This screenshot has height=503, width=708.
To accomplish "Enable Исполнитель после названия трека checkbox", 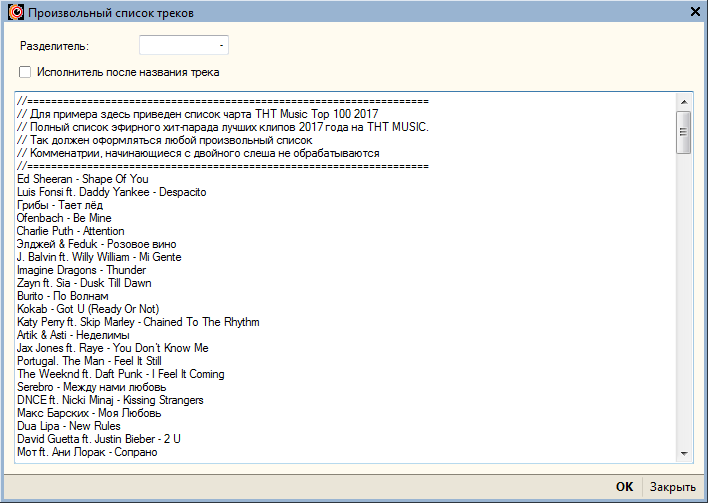I will (x=25, y=72).
